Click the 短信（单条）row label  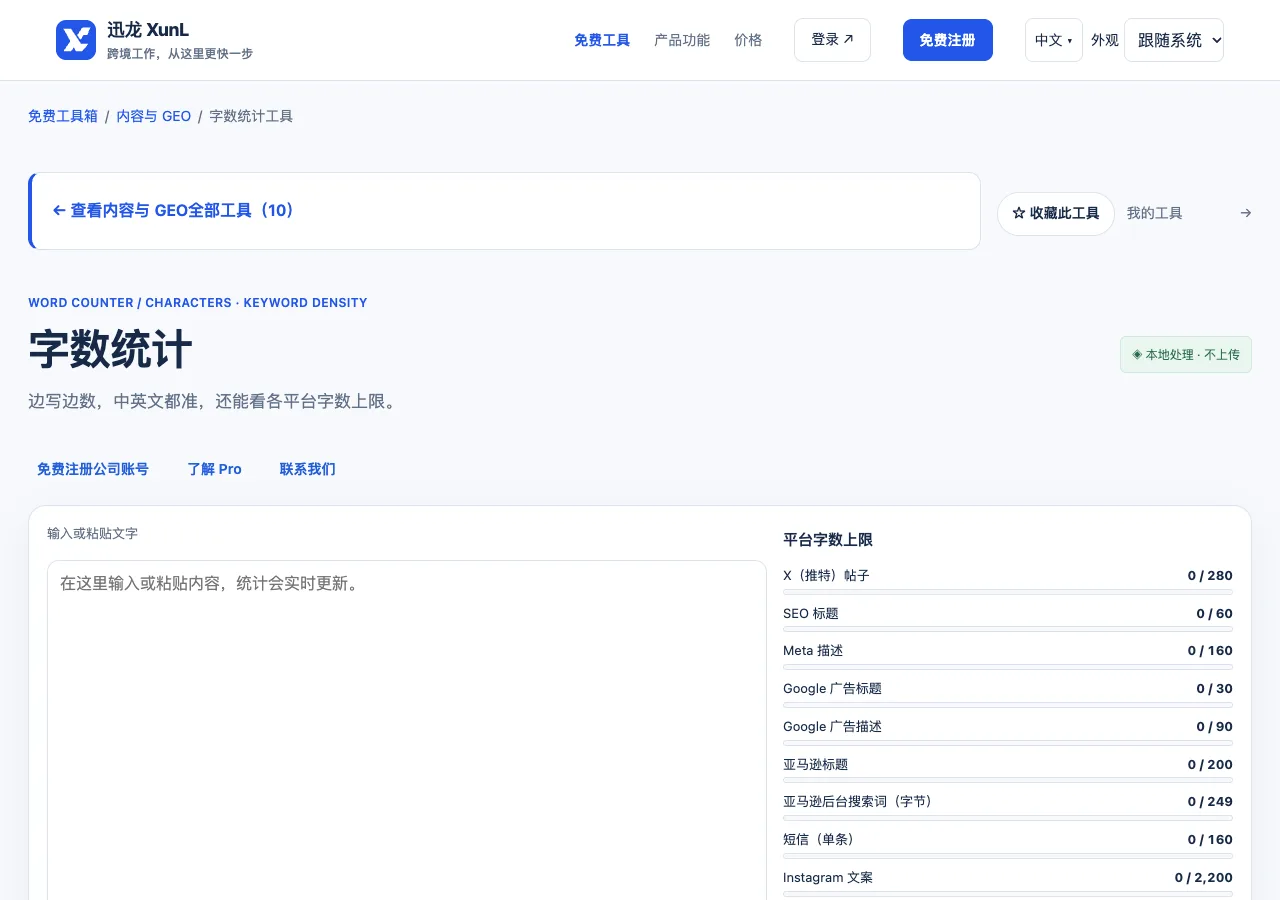(x=819, y=840)
